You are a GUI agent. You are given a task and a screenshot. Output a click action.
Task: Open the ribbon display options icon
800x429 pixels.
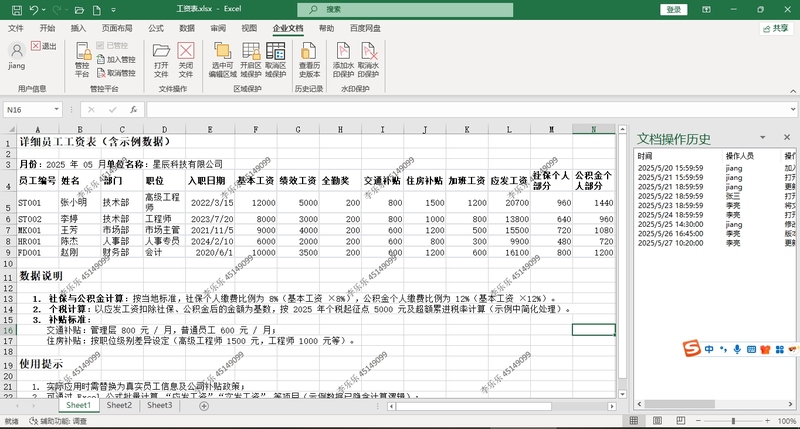click(x=707, y=10)
